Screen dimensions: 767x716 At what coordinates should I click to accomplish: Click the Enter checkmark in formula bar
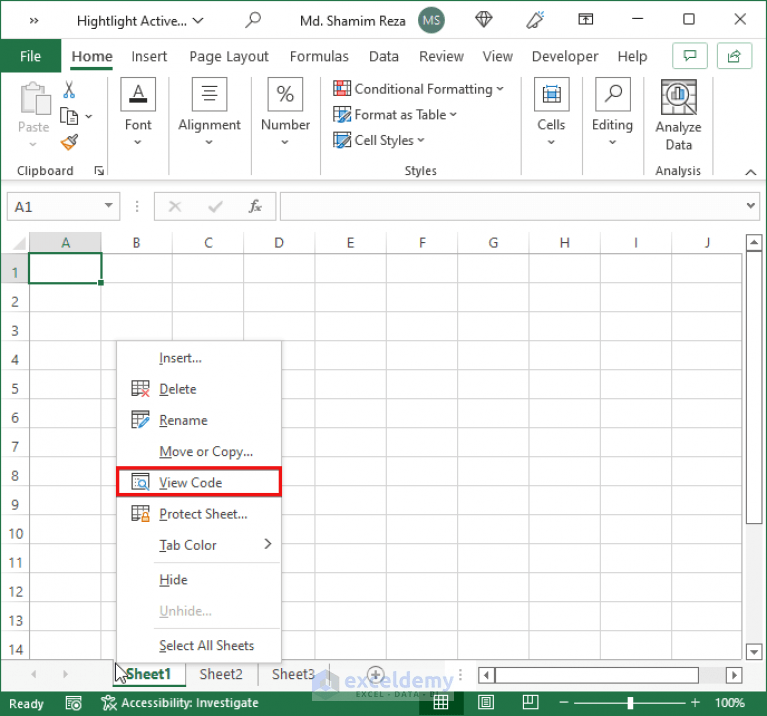point(215,206)
